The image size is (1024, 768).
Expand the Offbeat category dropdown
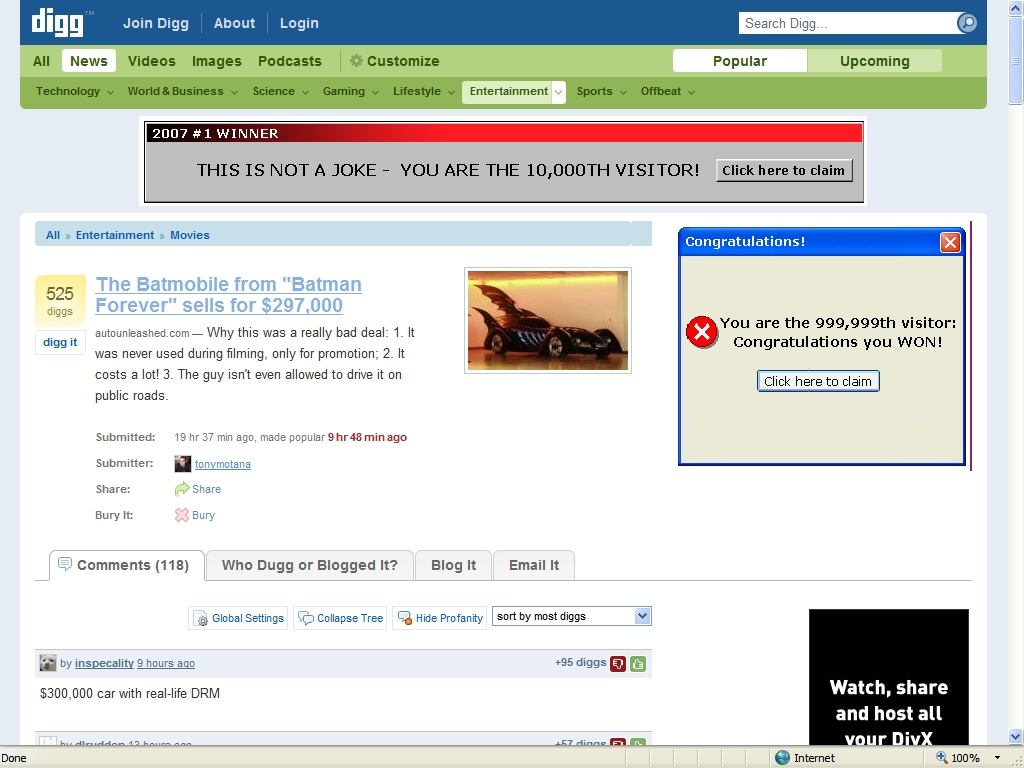tap(691, 92)
